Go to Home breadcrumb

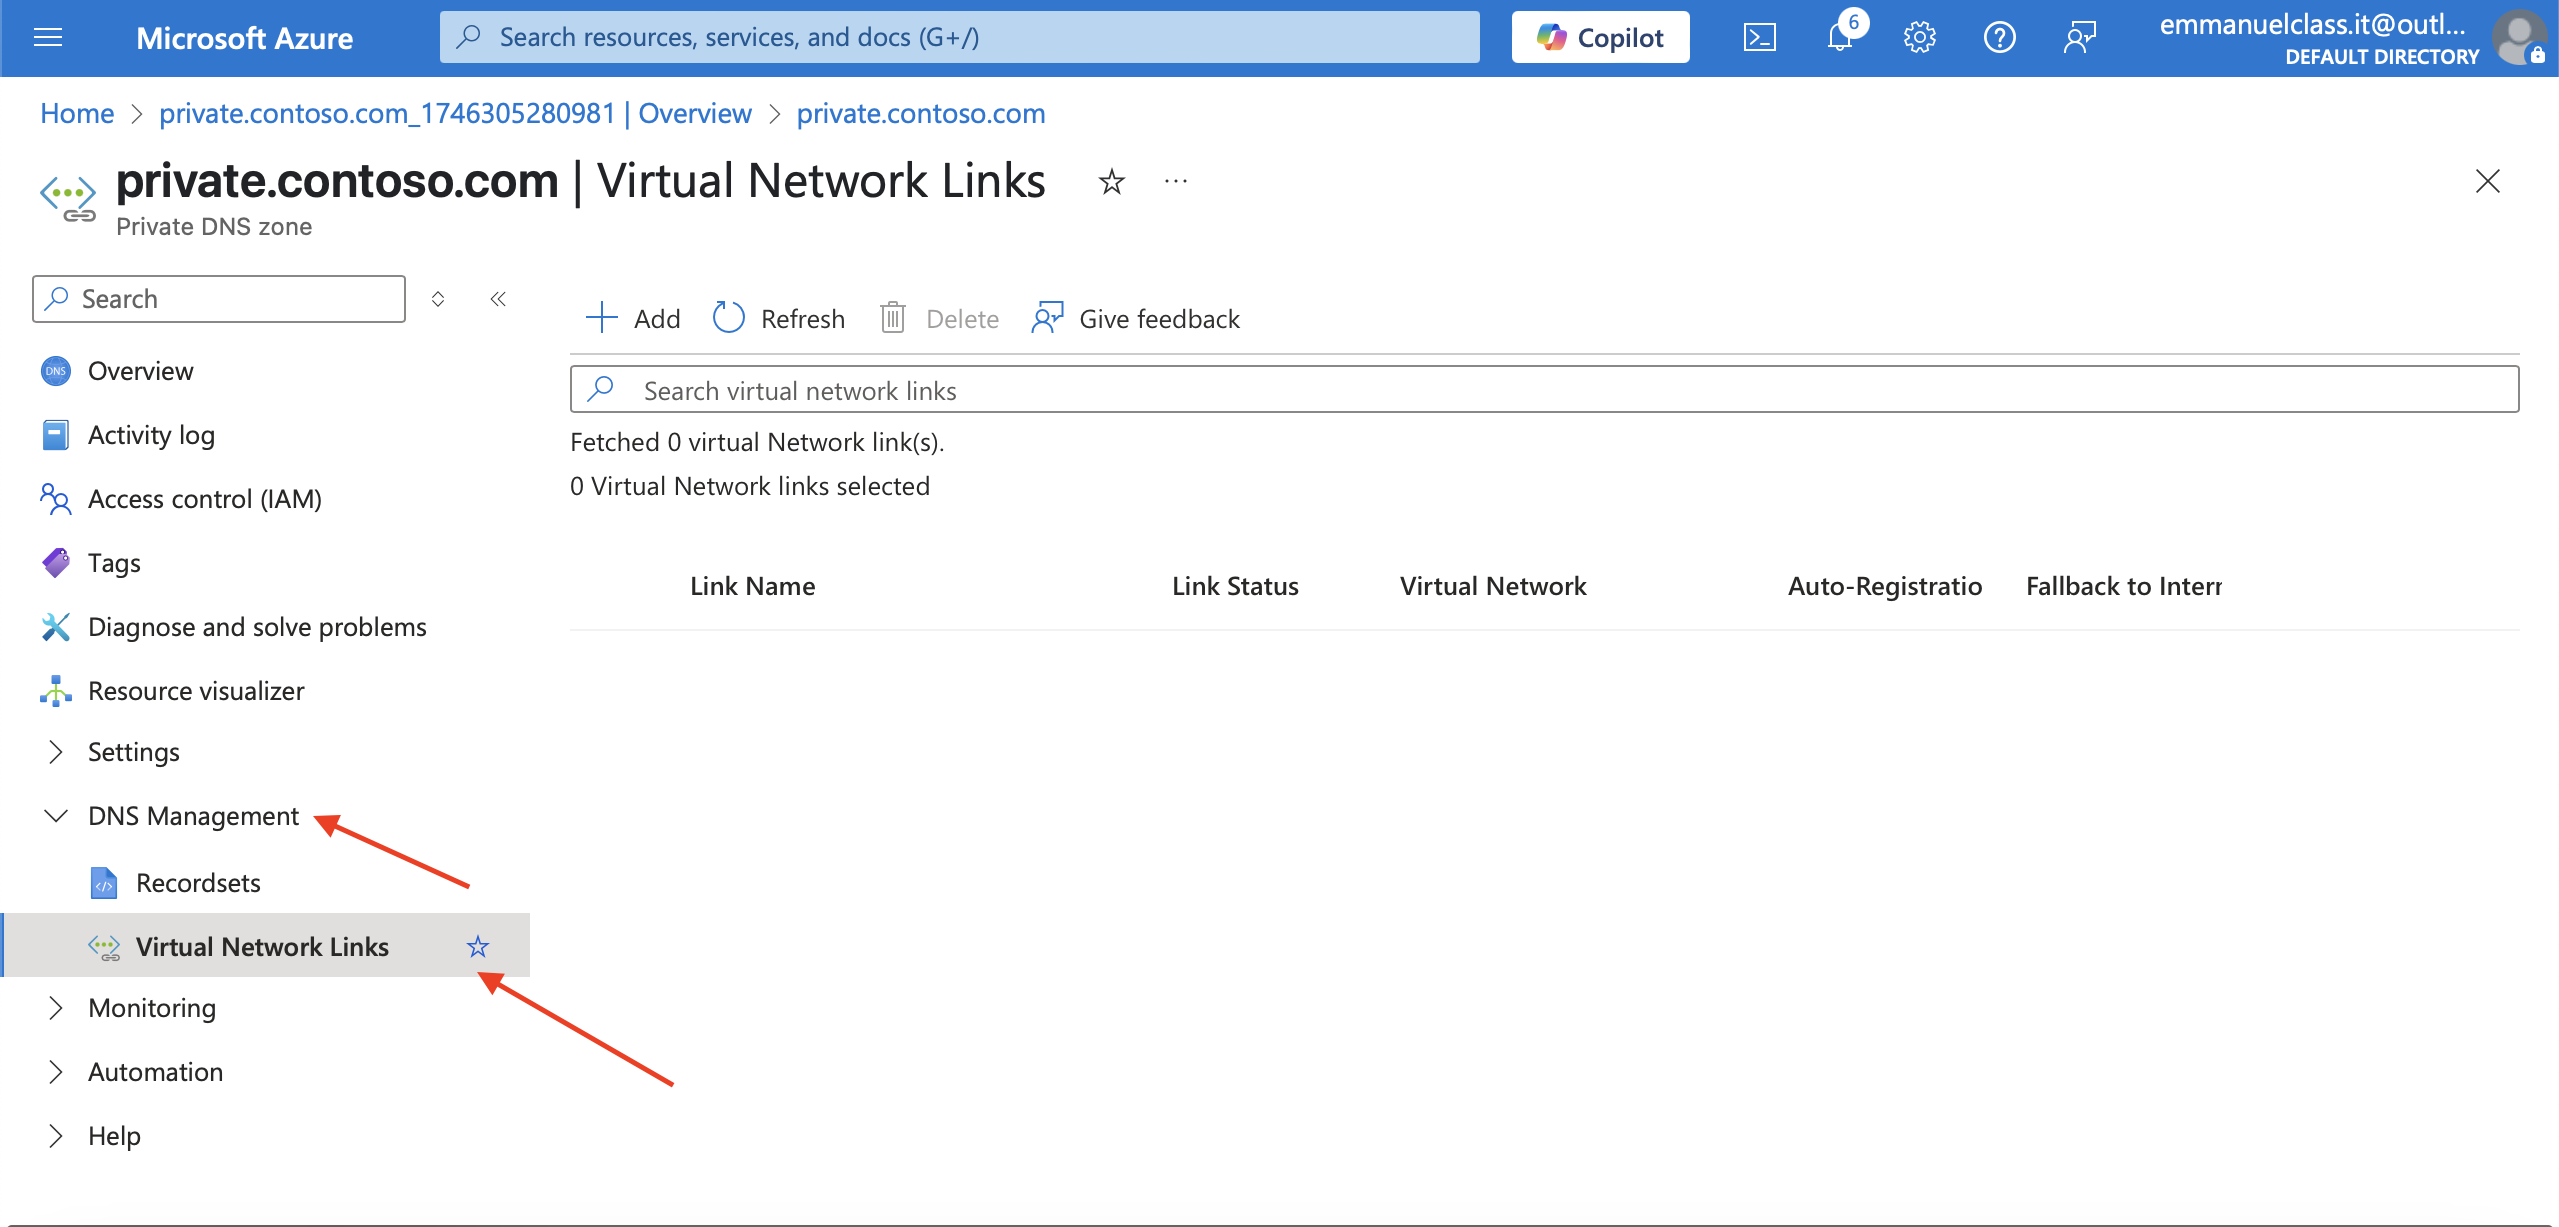coord(77,113)
